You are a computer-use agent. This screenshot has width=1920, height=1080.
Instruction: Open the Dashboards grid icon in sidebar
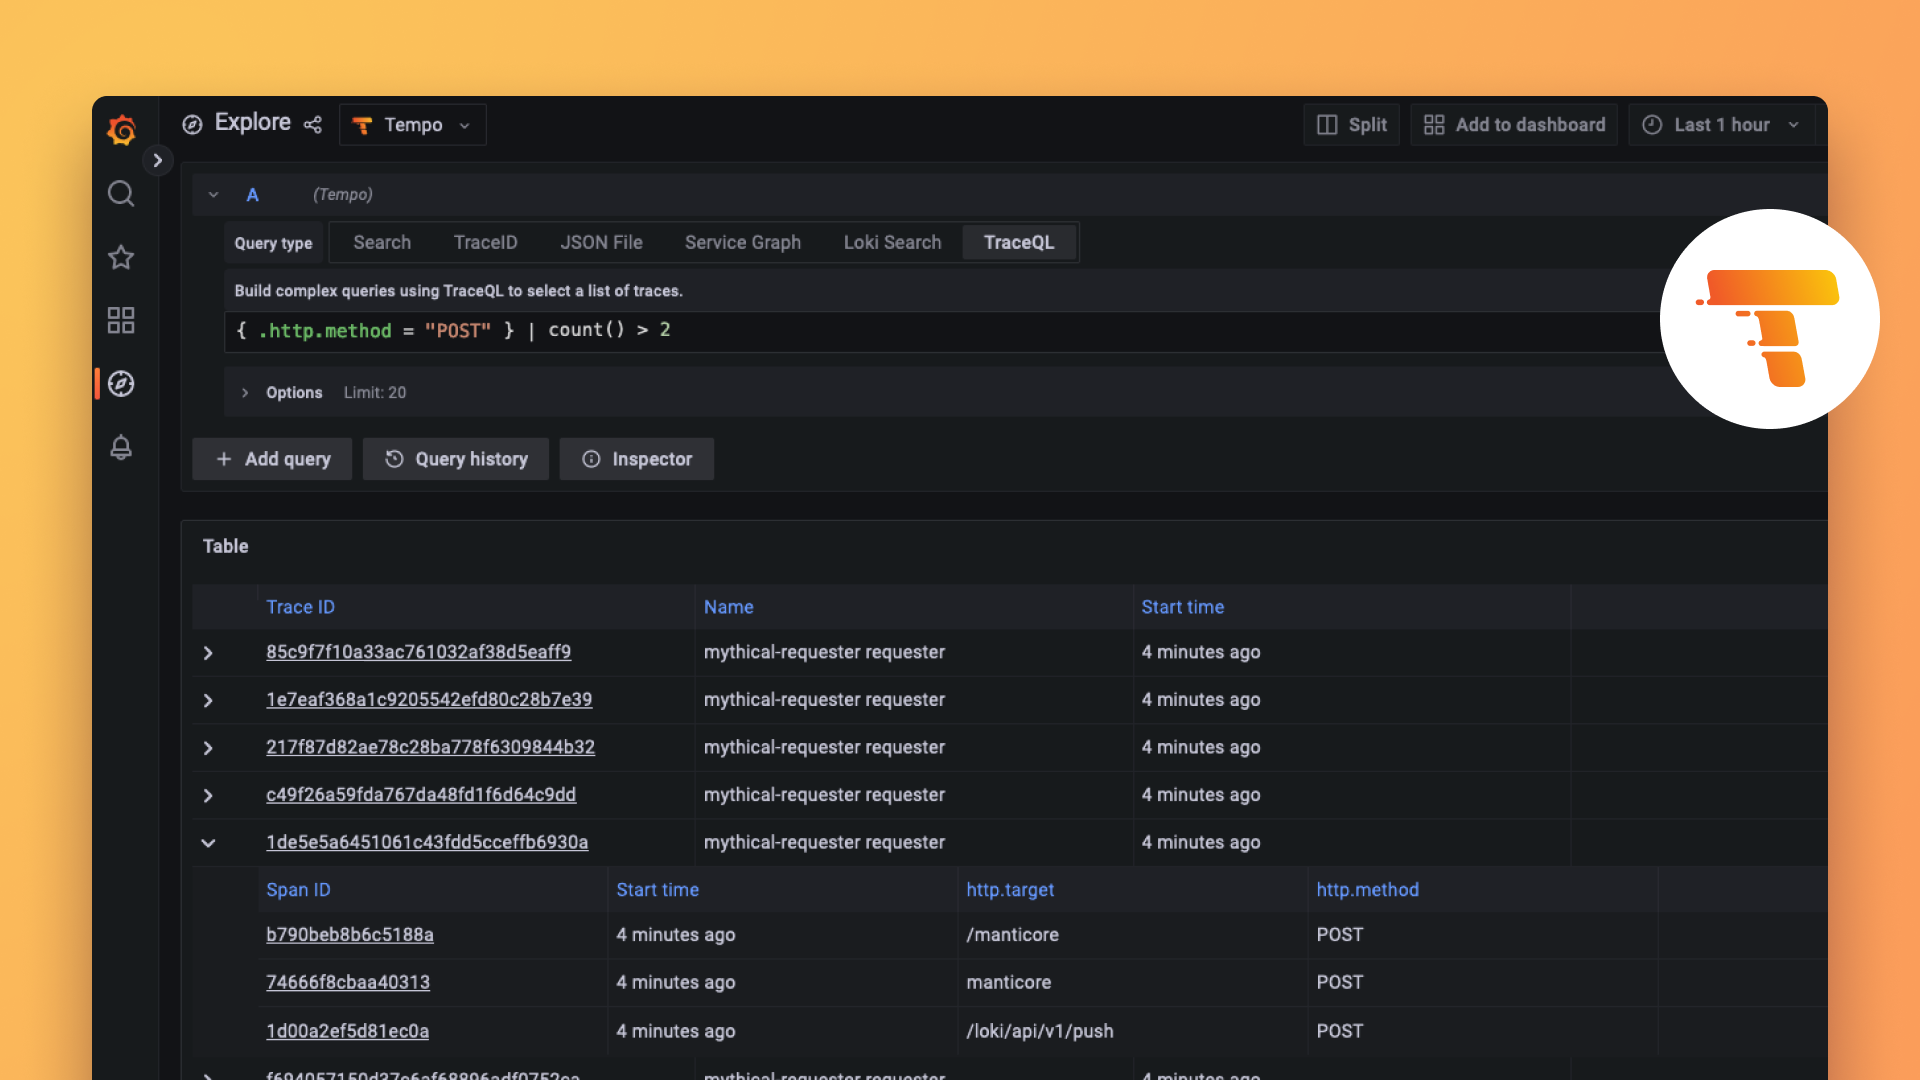coord(121,320)
